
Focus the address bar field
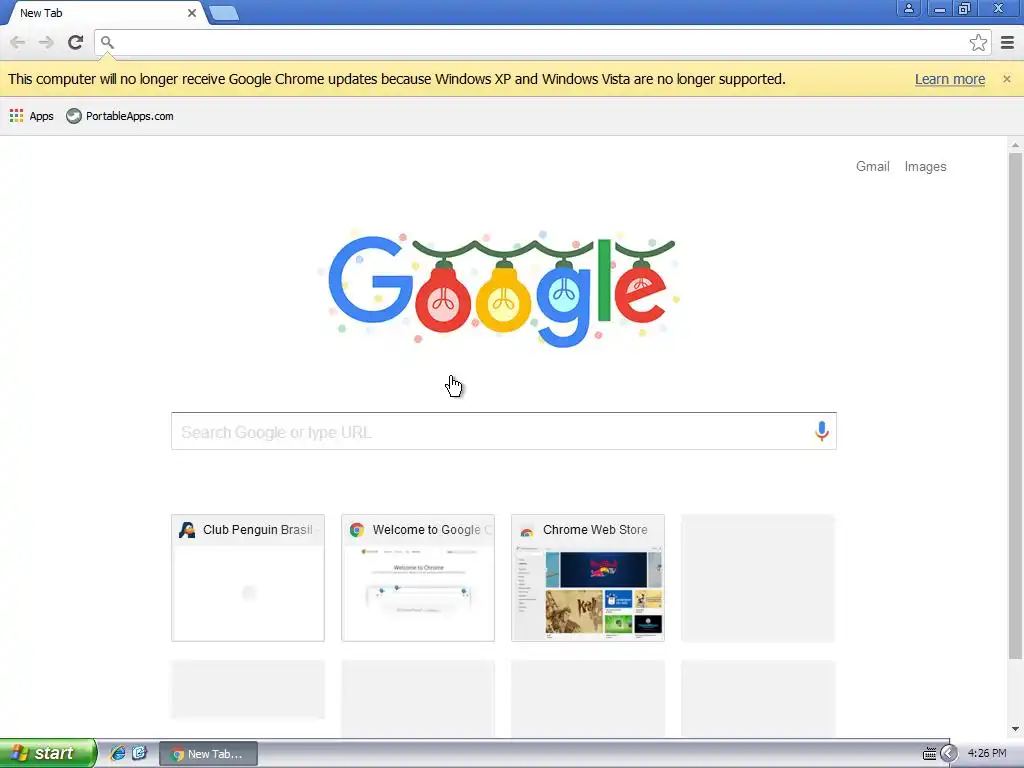coord(542,42)
